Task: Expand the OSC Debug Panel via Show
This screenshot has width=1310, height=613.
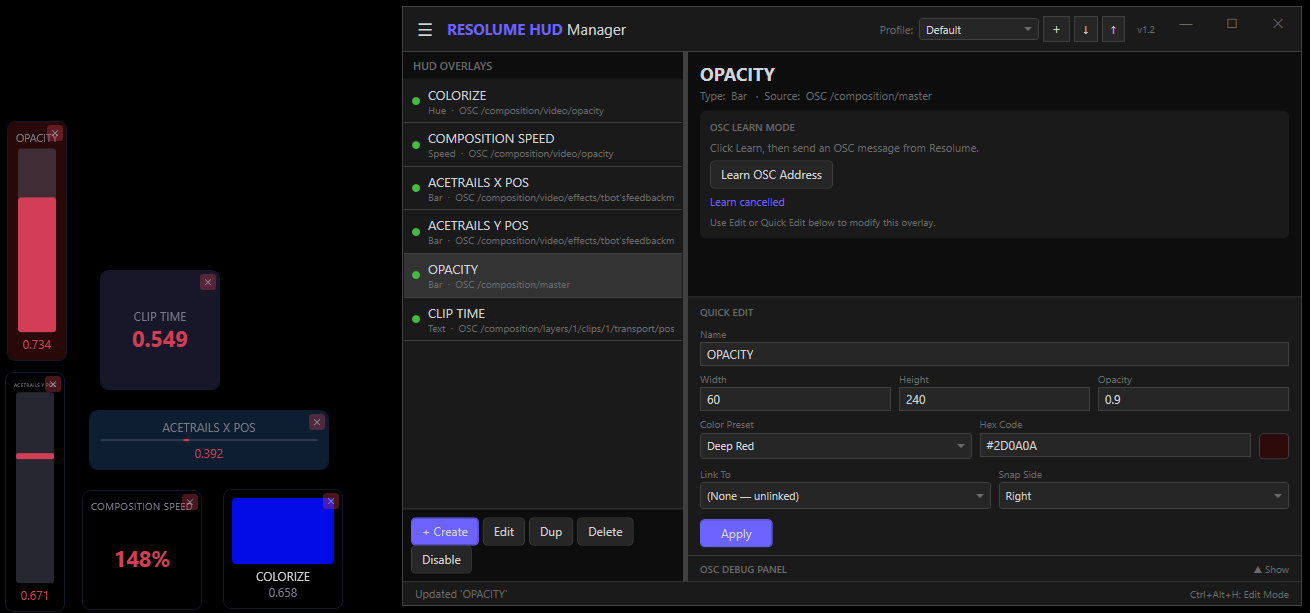Action: tap(1270, 569)
